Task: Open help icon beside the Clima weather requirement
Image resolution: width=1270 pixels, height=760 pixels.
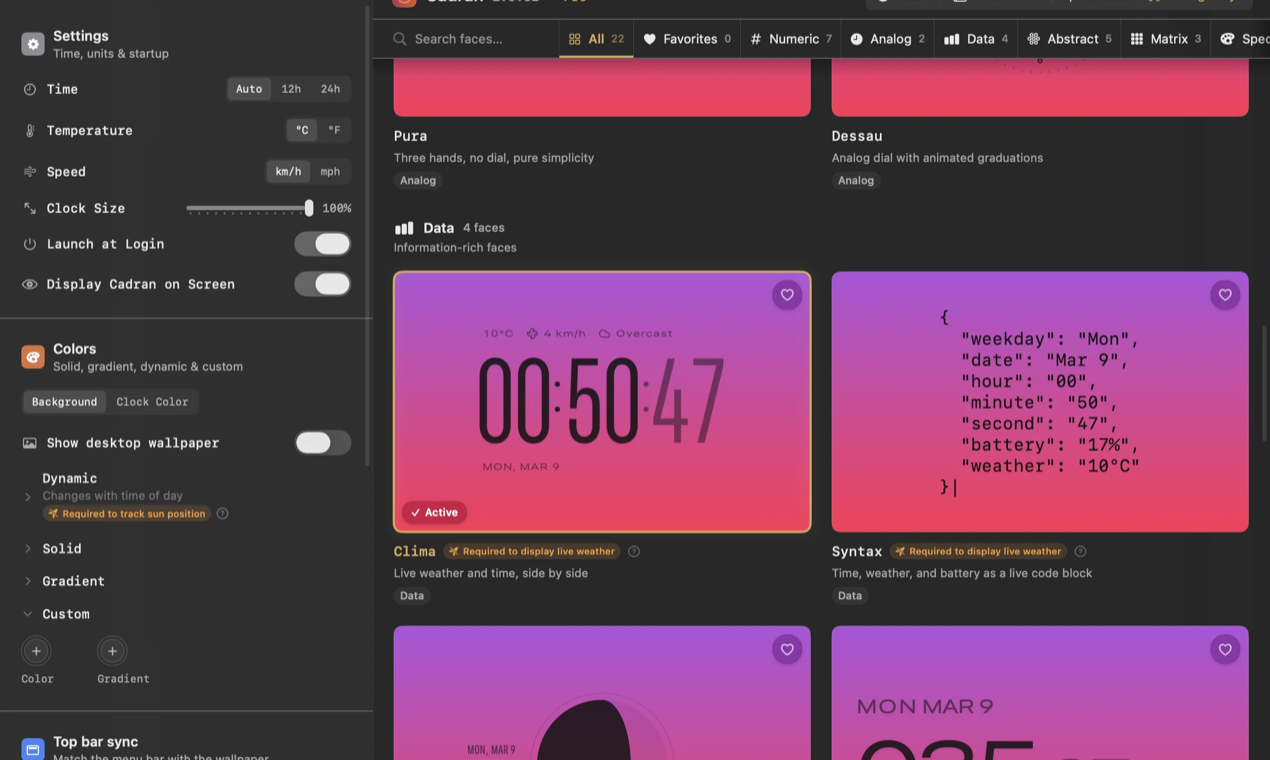Action: coord(634,551)
